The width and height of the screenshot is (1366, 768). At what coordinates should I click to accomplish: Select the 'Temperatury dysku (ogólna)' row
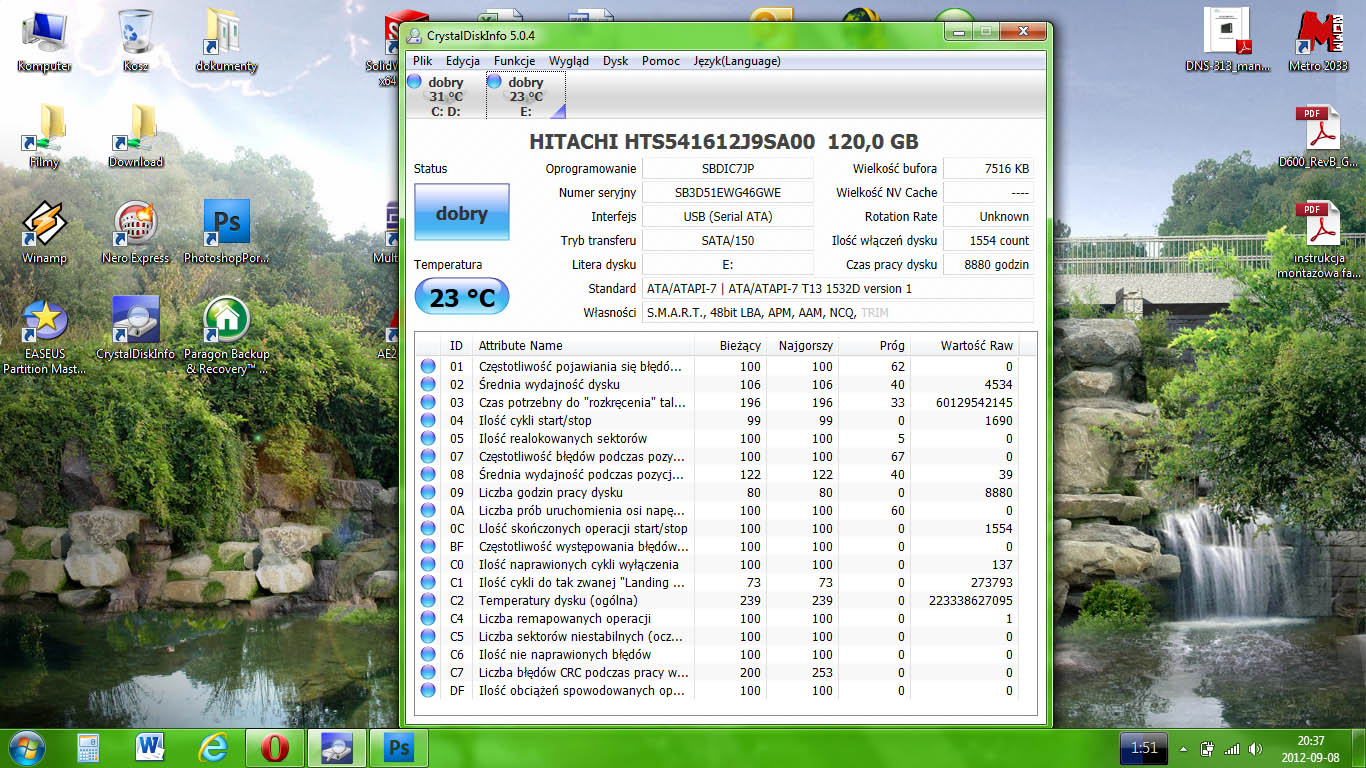coord(716,601)
